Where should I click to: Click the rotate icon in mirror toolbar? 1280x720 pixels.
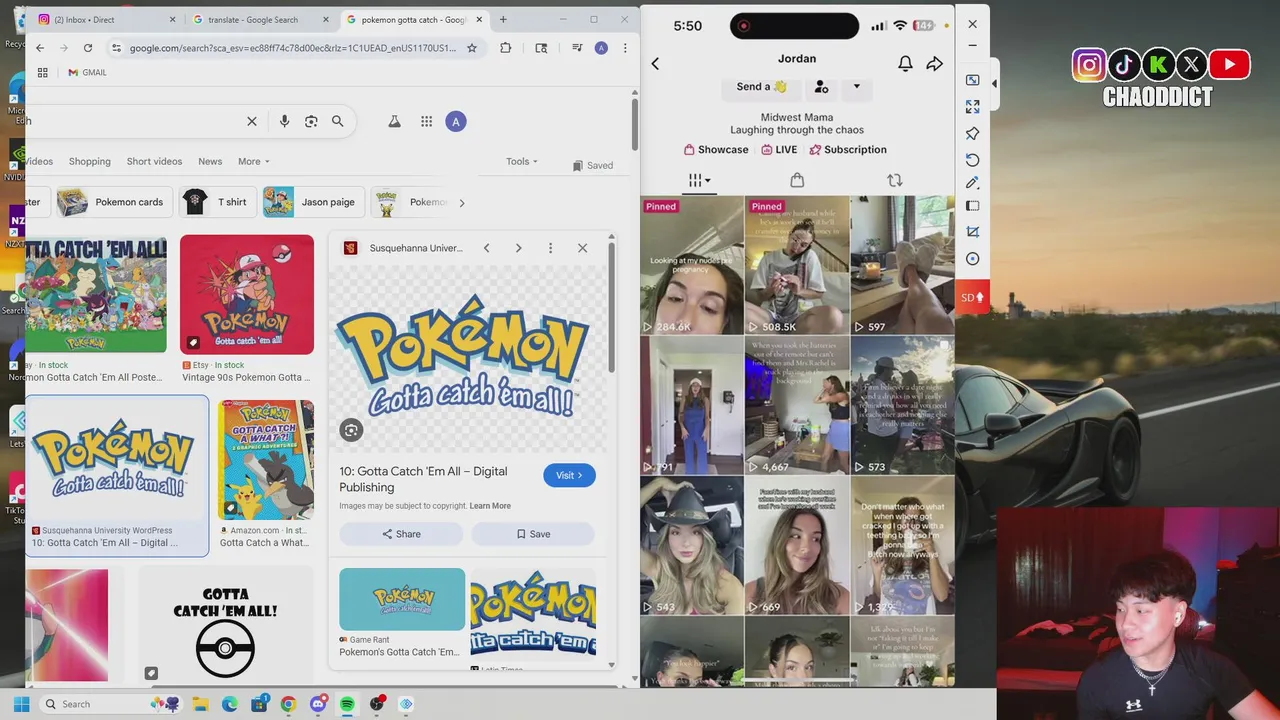[972, 160]
